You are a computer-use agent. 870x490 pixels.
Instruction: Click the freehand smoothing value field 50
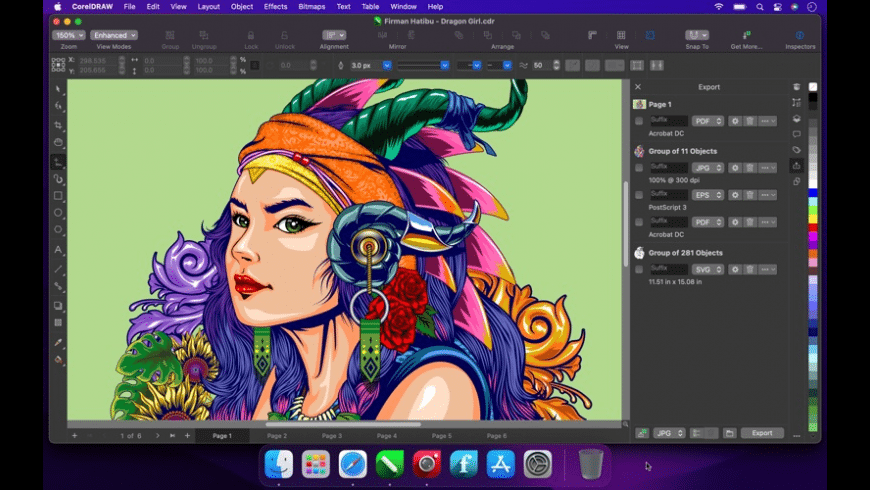(x=542, y=65)
